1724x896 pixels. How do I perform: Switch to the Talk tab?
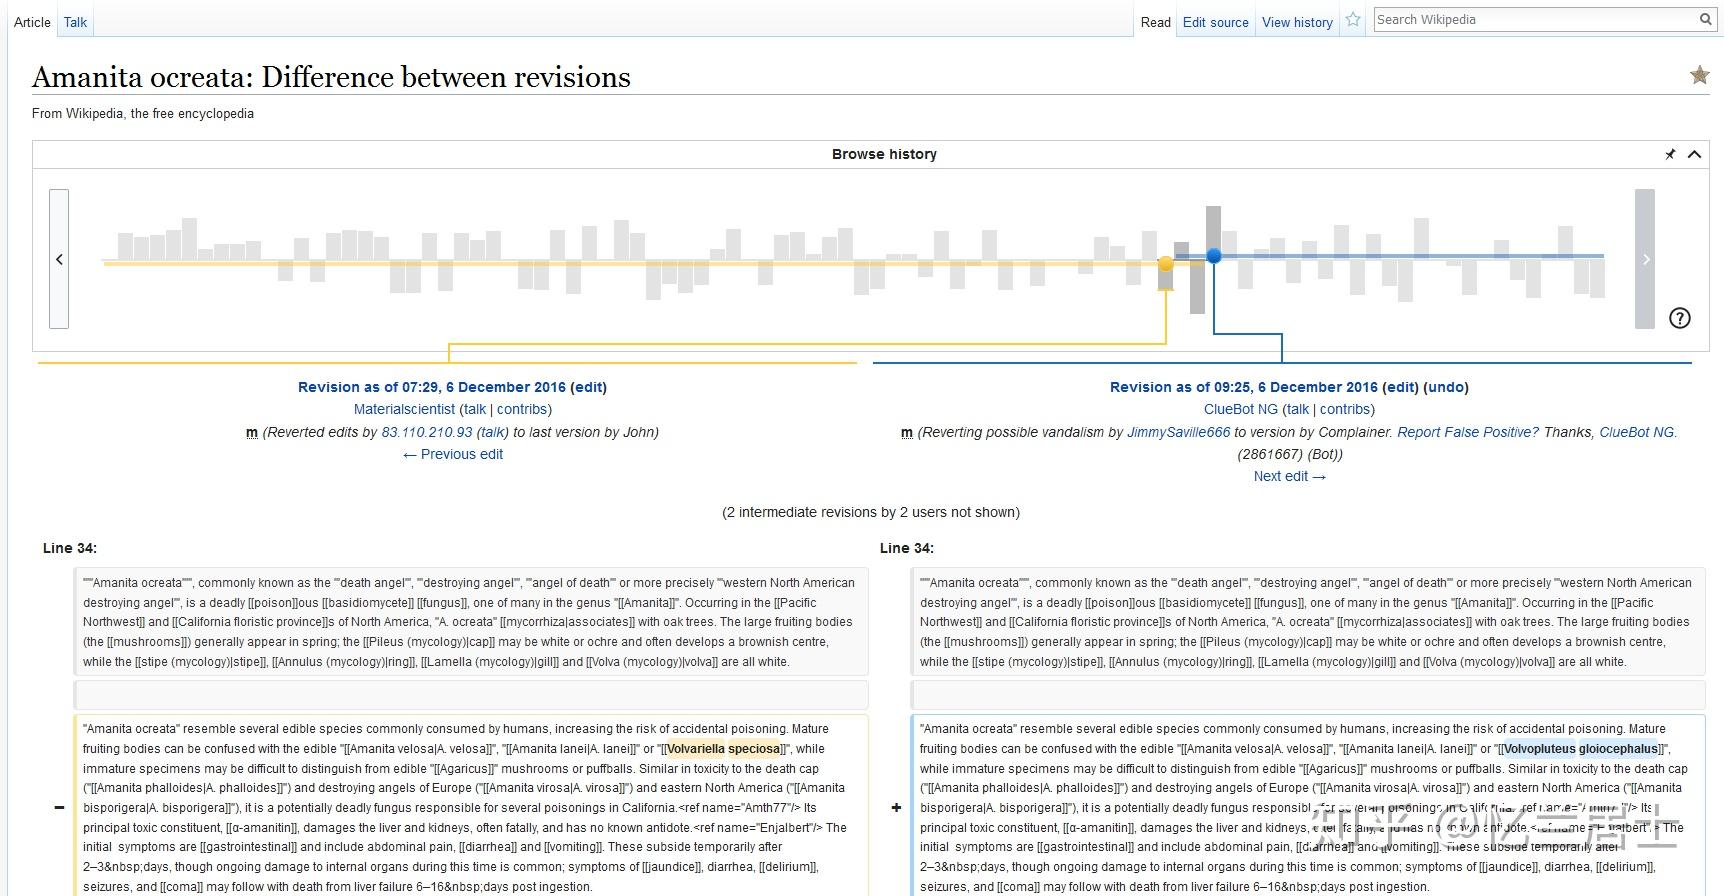[x=75, y=22]
